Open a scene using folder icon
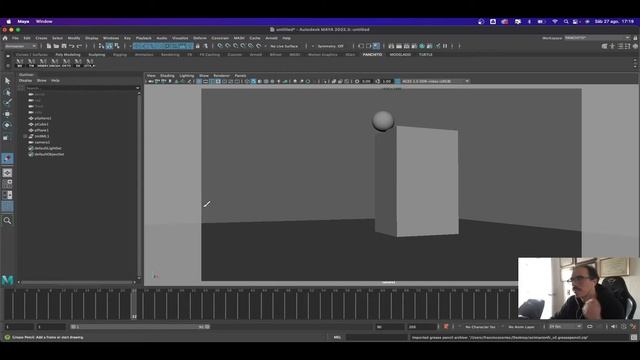 pyautogui.click(x=56, y=46)
